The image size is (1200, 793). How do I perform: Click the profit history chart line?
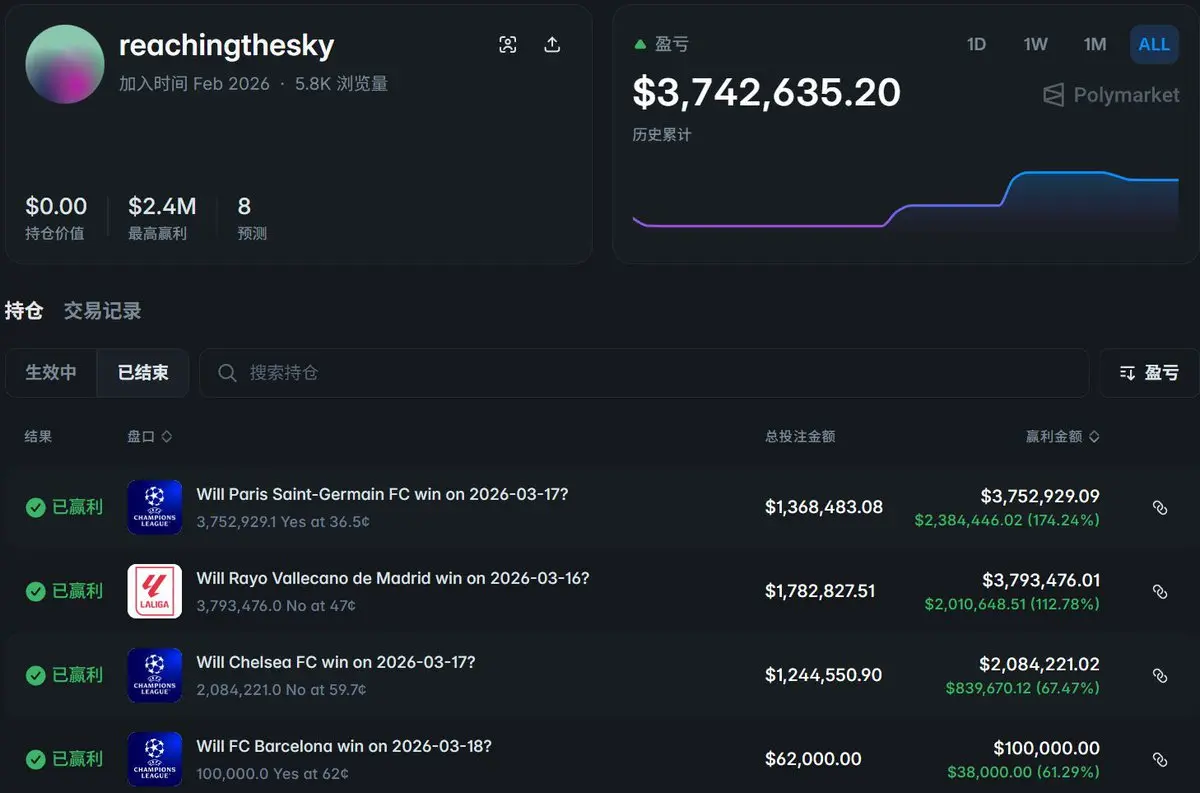coord(905,199)
